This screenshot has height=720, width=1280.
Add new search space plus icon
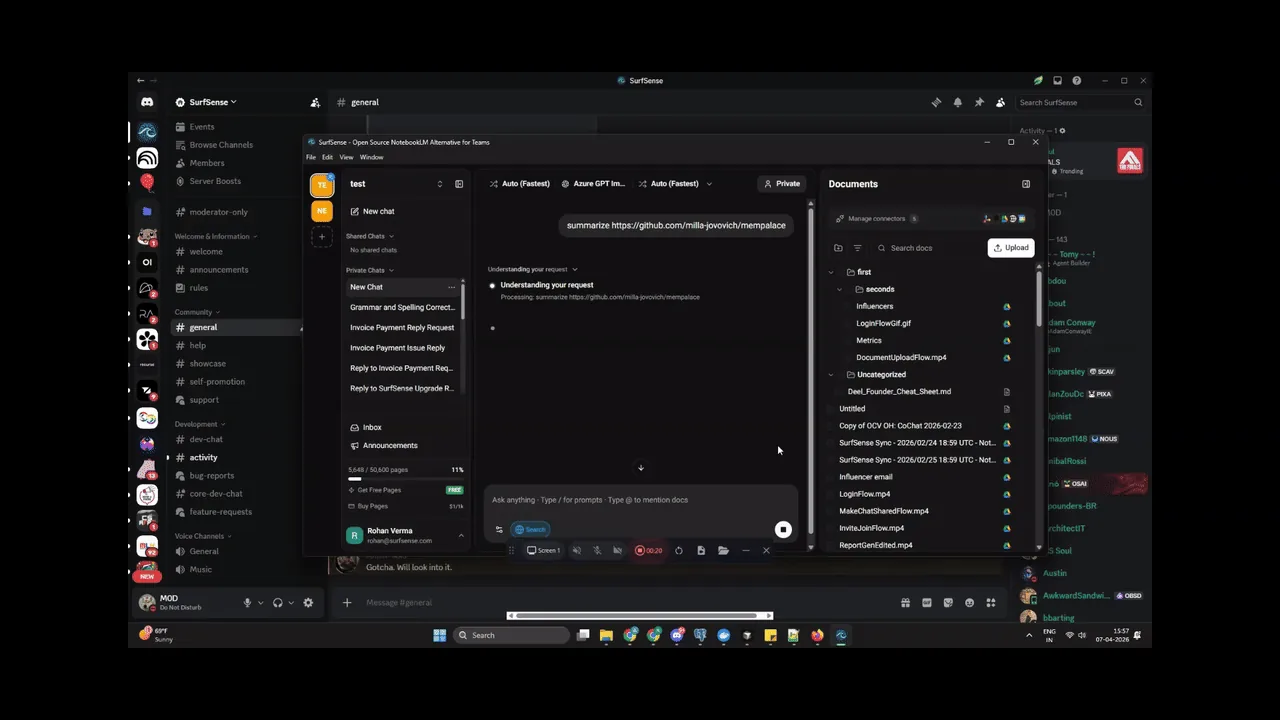tap(321, 237)
